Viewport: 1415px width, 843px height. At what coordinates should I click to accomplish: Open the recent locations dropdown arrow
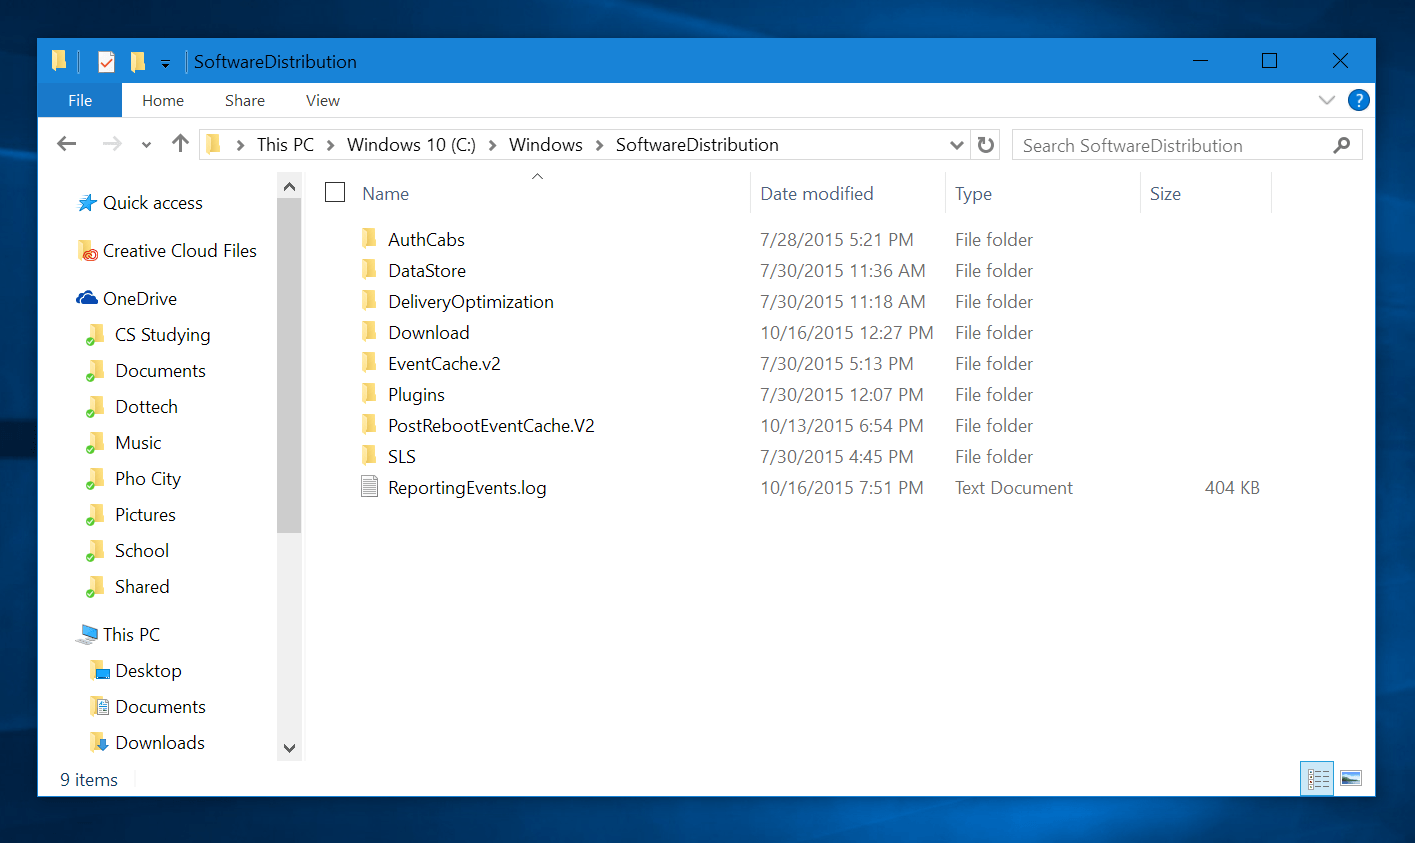(x=146, y=145)
